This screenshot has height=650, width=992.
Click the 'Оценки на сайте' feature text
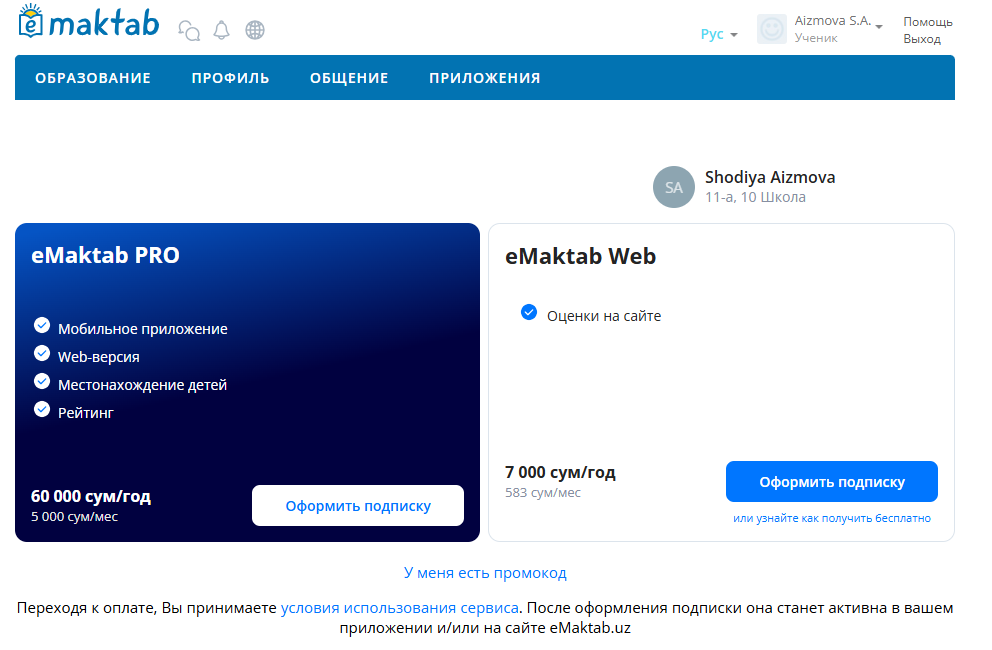point(604,316)
